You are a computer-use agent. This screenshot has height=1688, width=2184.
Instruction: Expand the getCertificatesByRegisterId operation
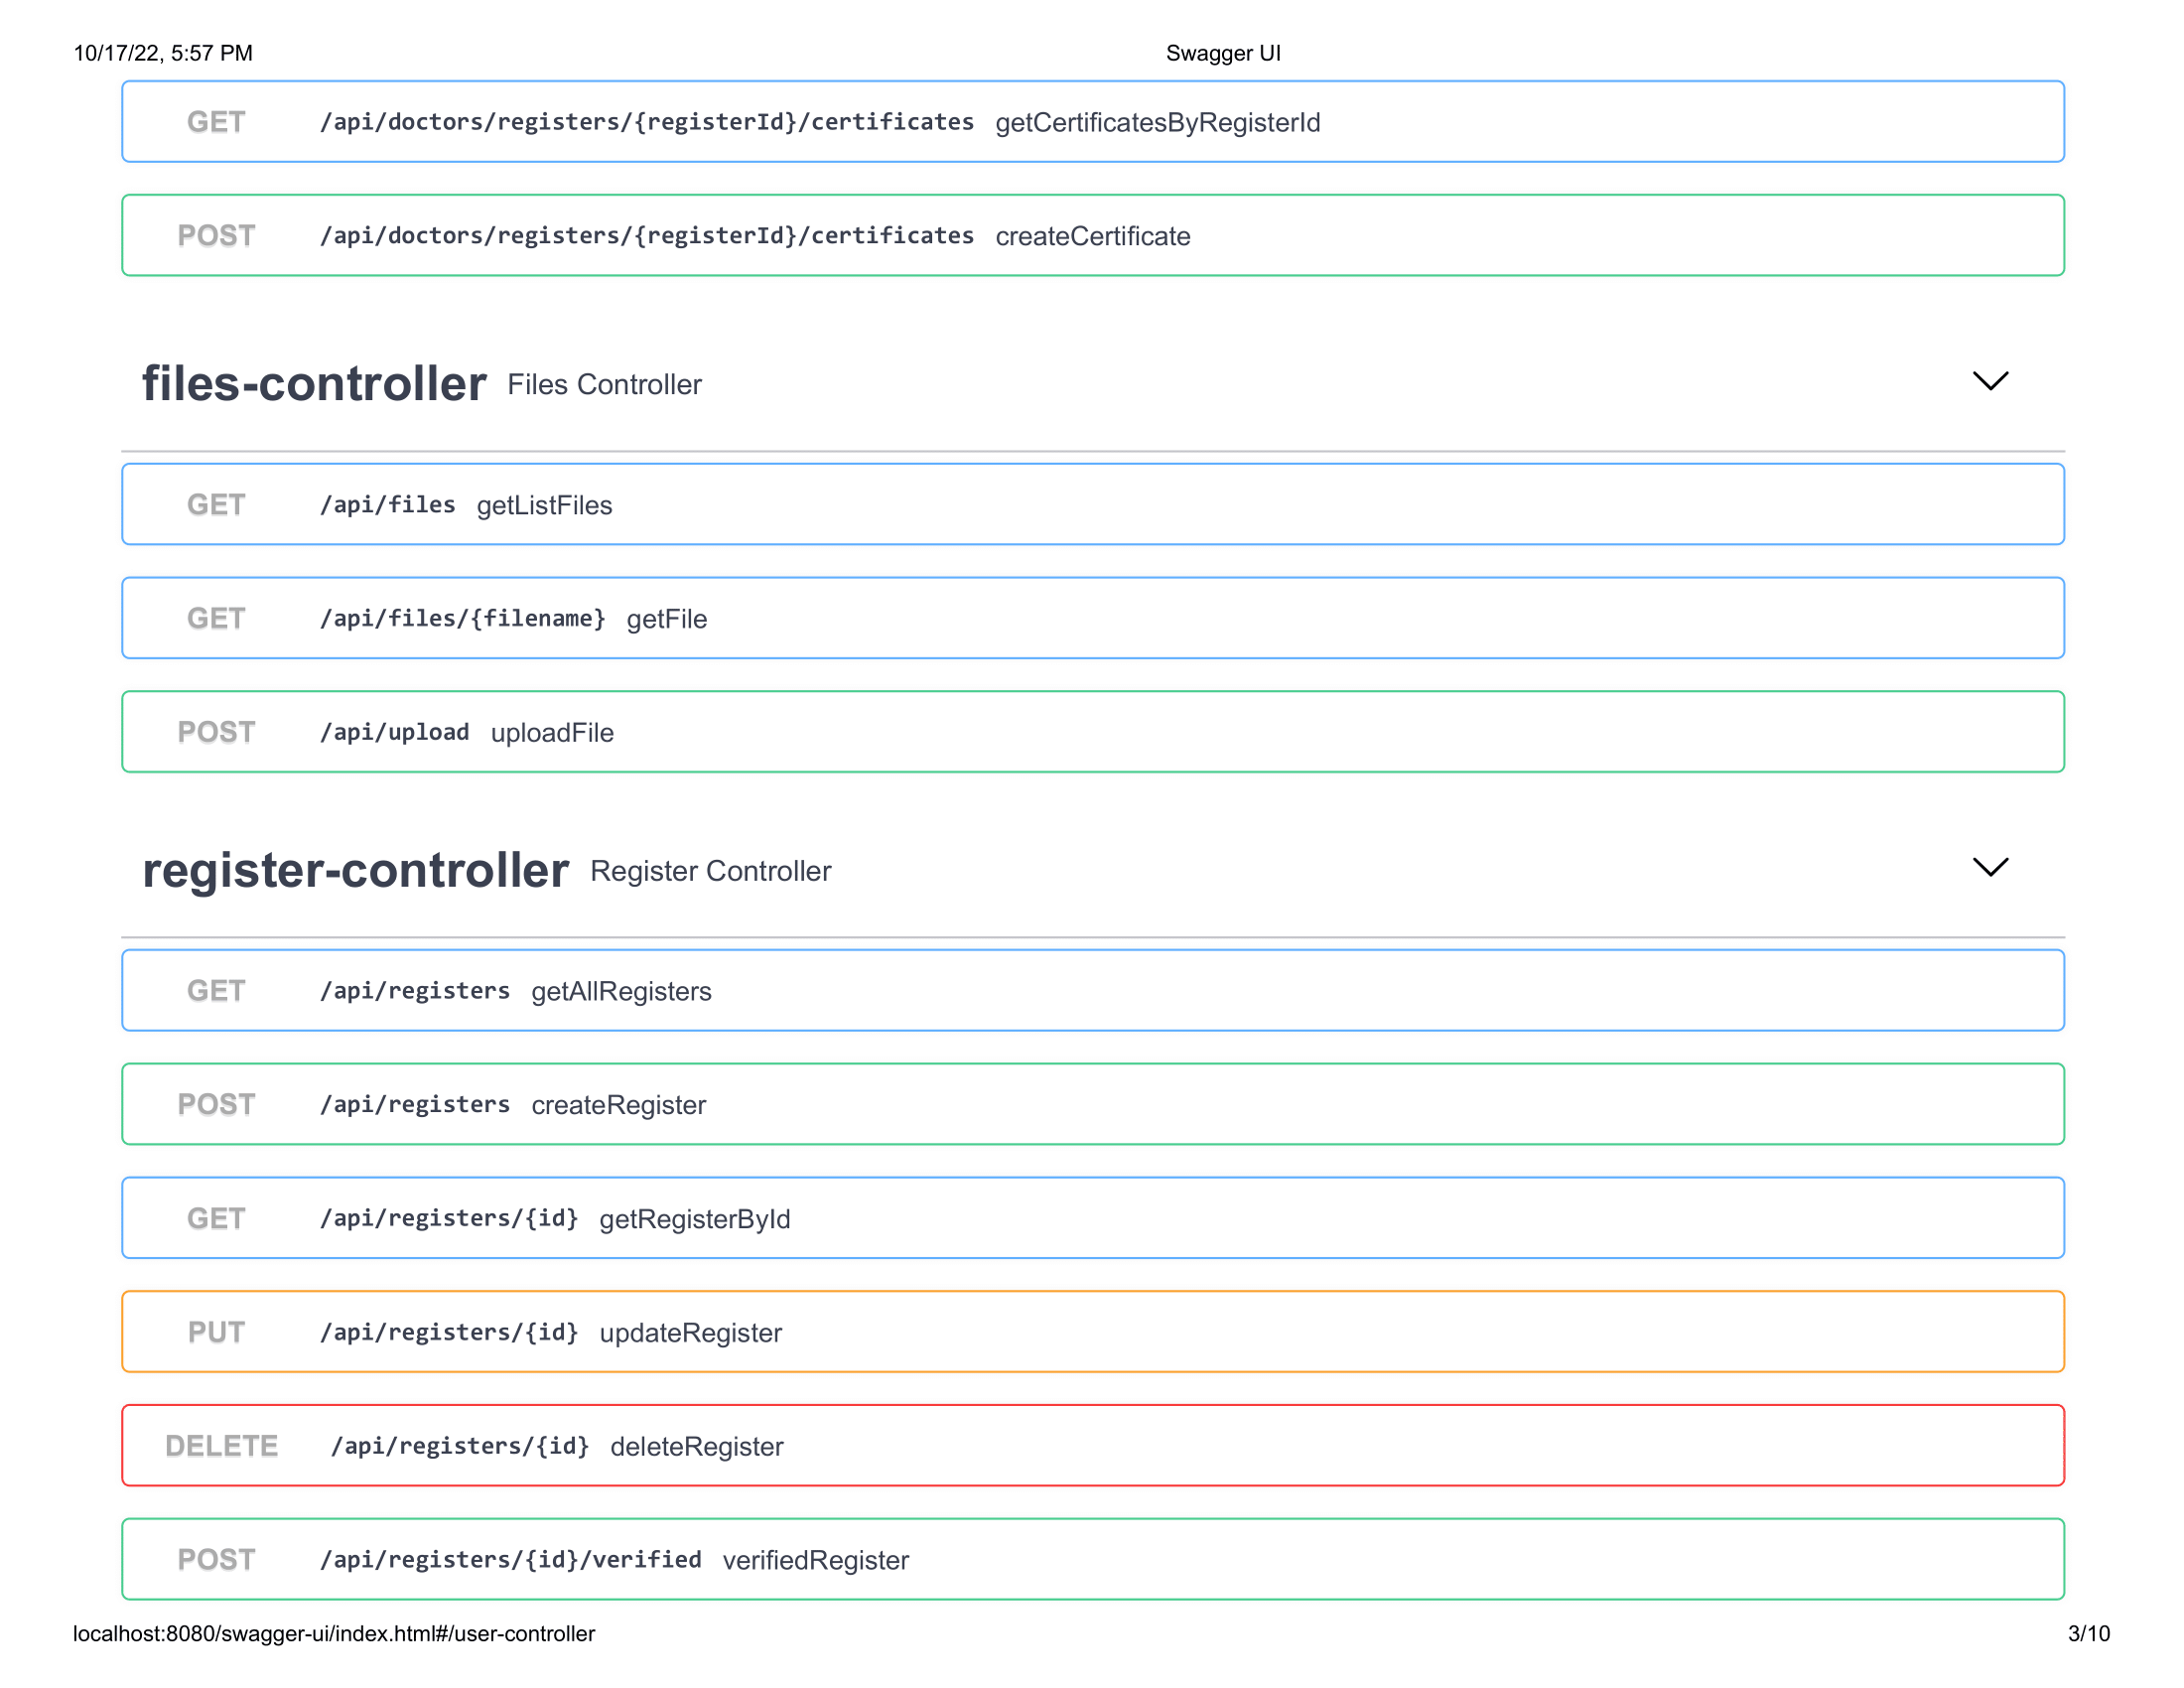tap(1100, 121)
